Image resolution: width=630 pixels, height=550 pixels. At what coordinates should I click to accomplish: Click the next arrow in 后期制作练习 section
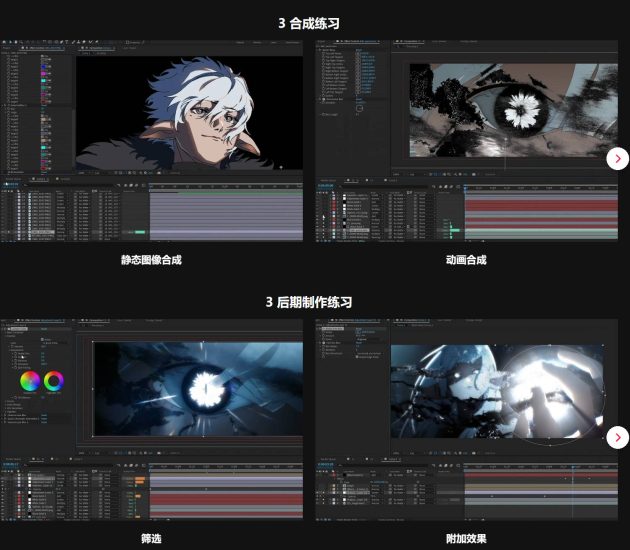pos(618,437)
